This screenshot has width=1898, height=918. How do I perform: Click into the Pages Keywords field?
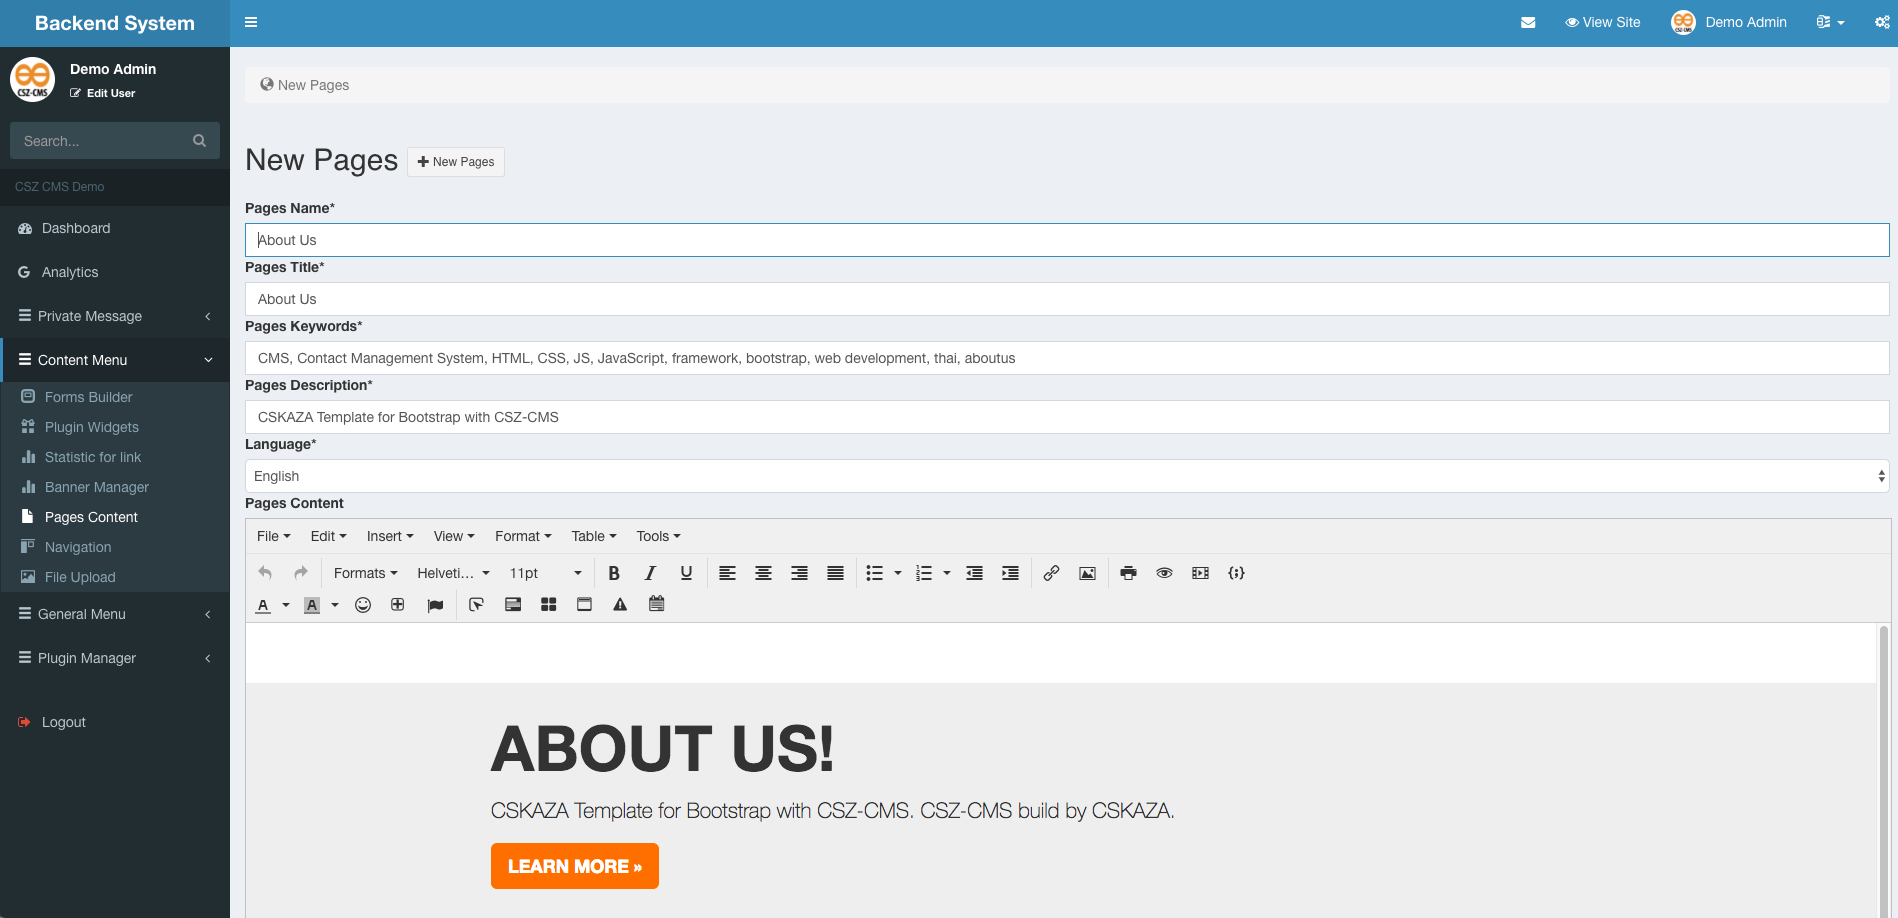click(1067, 358)
